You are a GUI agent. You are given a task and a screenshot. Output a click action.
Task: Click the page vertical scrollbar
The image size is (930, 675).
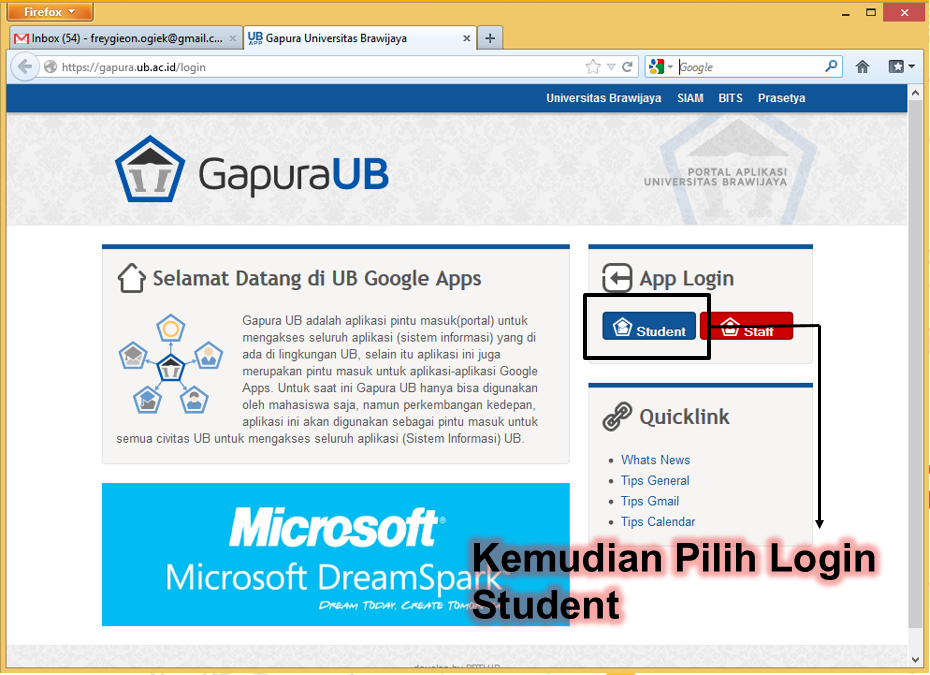(915, 364)
